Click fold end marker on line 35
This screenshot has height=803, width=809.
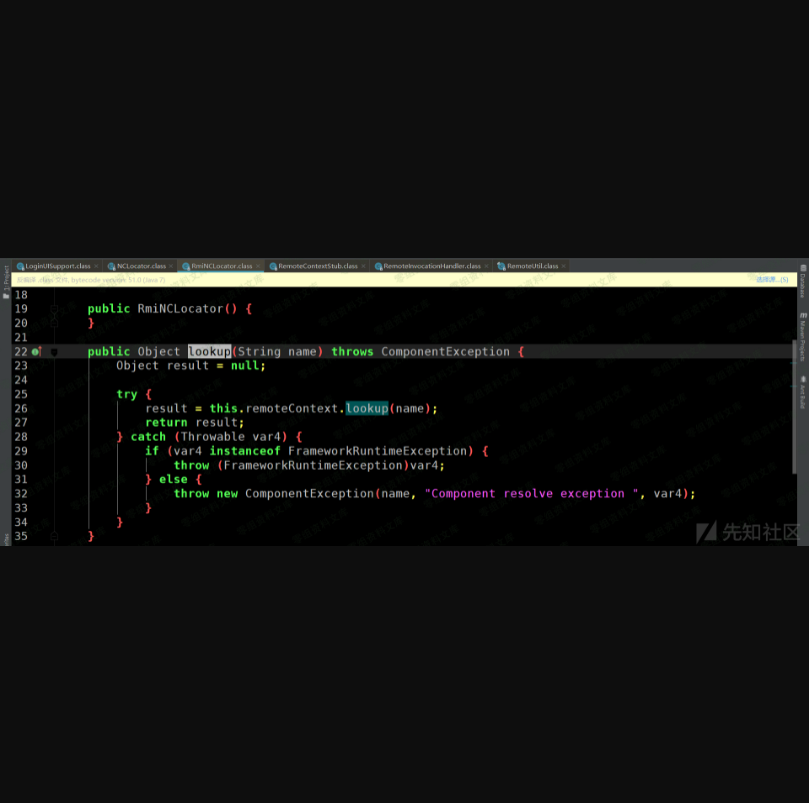54,536
